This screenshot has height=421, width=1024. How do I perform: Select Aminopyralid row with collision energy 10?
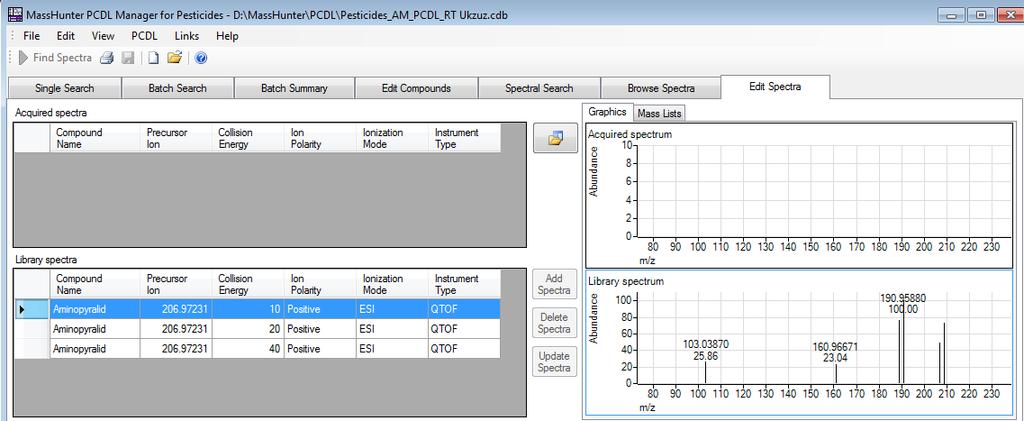tap(257, 310)
